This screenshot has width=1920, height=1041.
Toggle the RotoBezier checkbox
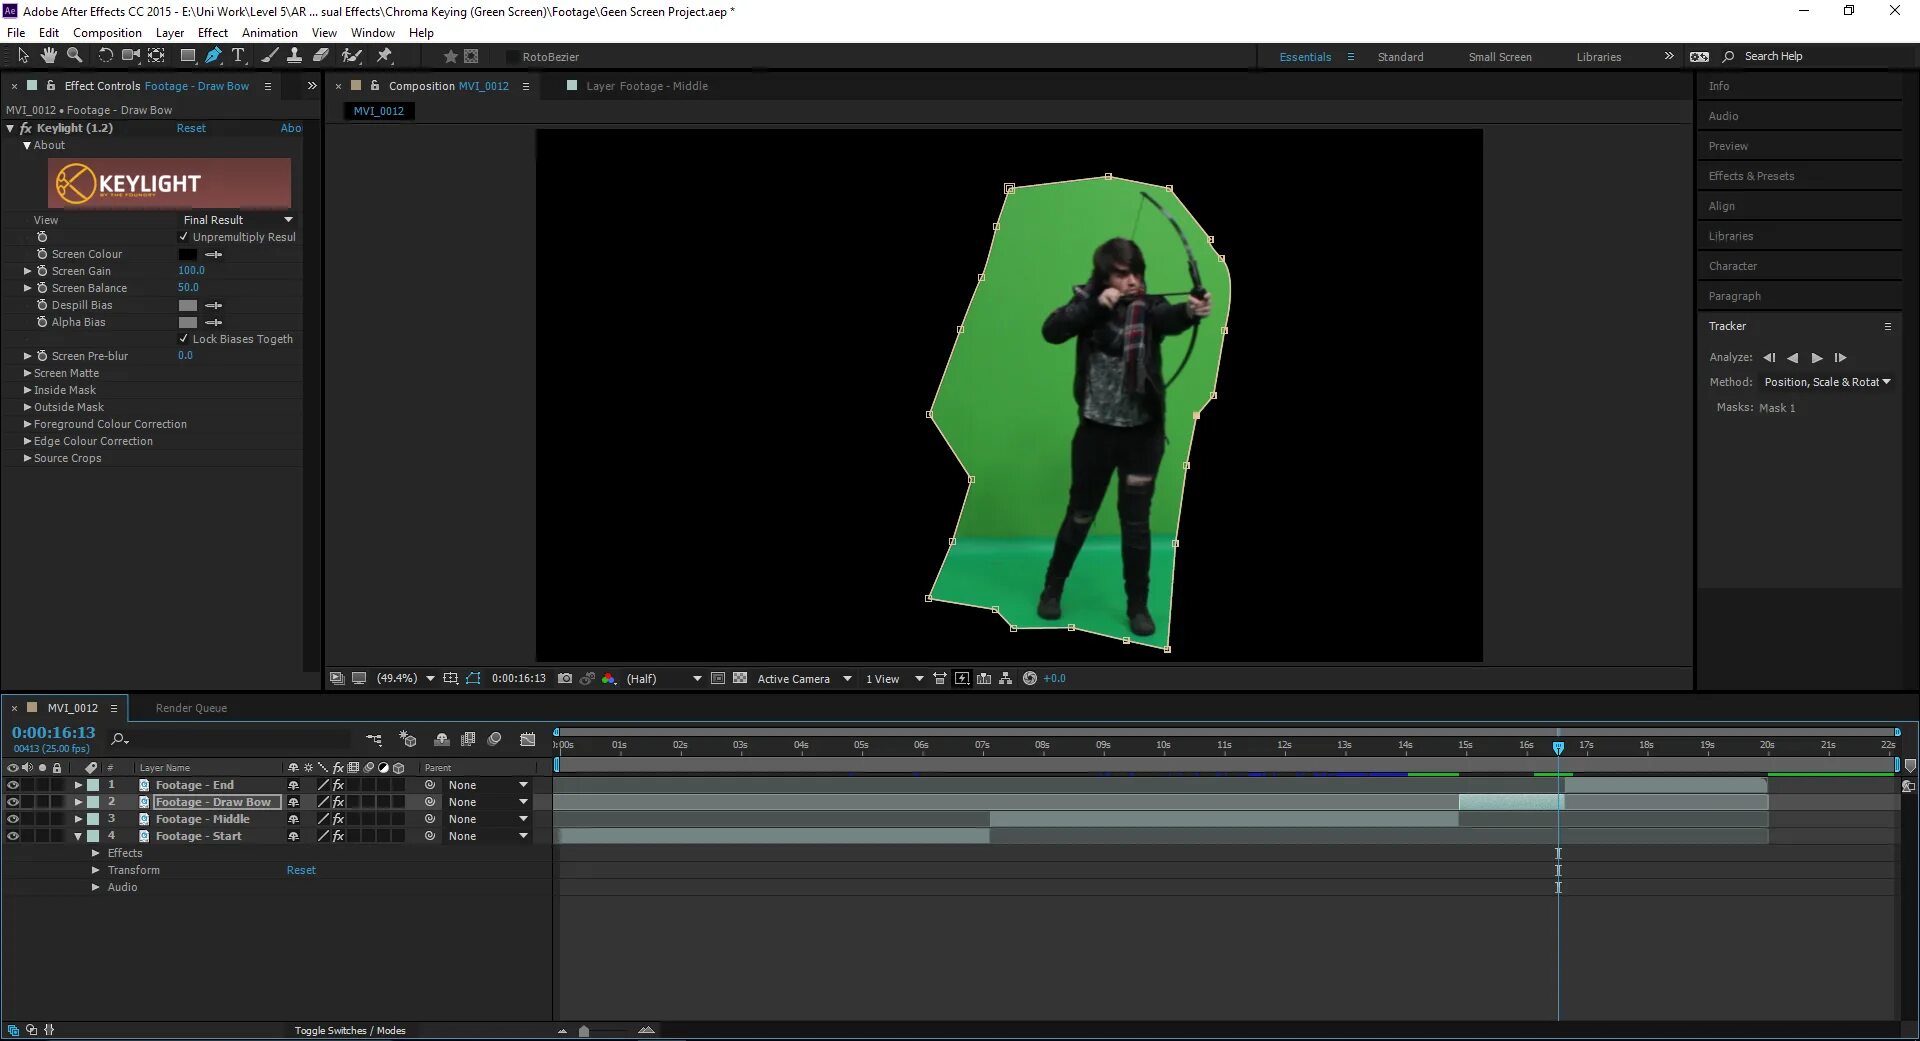tap(513, 57)
